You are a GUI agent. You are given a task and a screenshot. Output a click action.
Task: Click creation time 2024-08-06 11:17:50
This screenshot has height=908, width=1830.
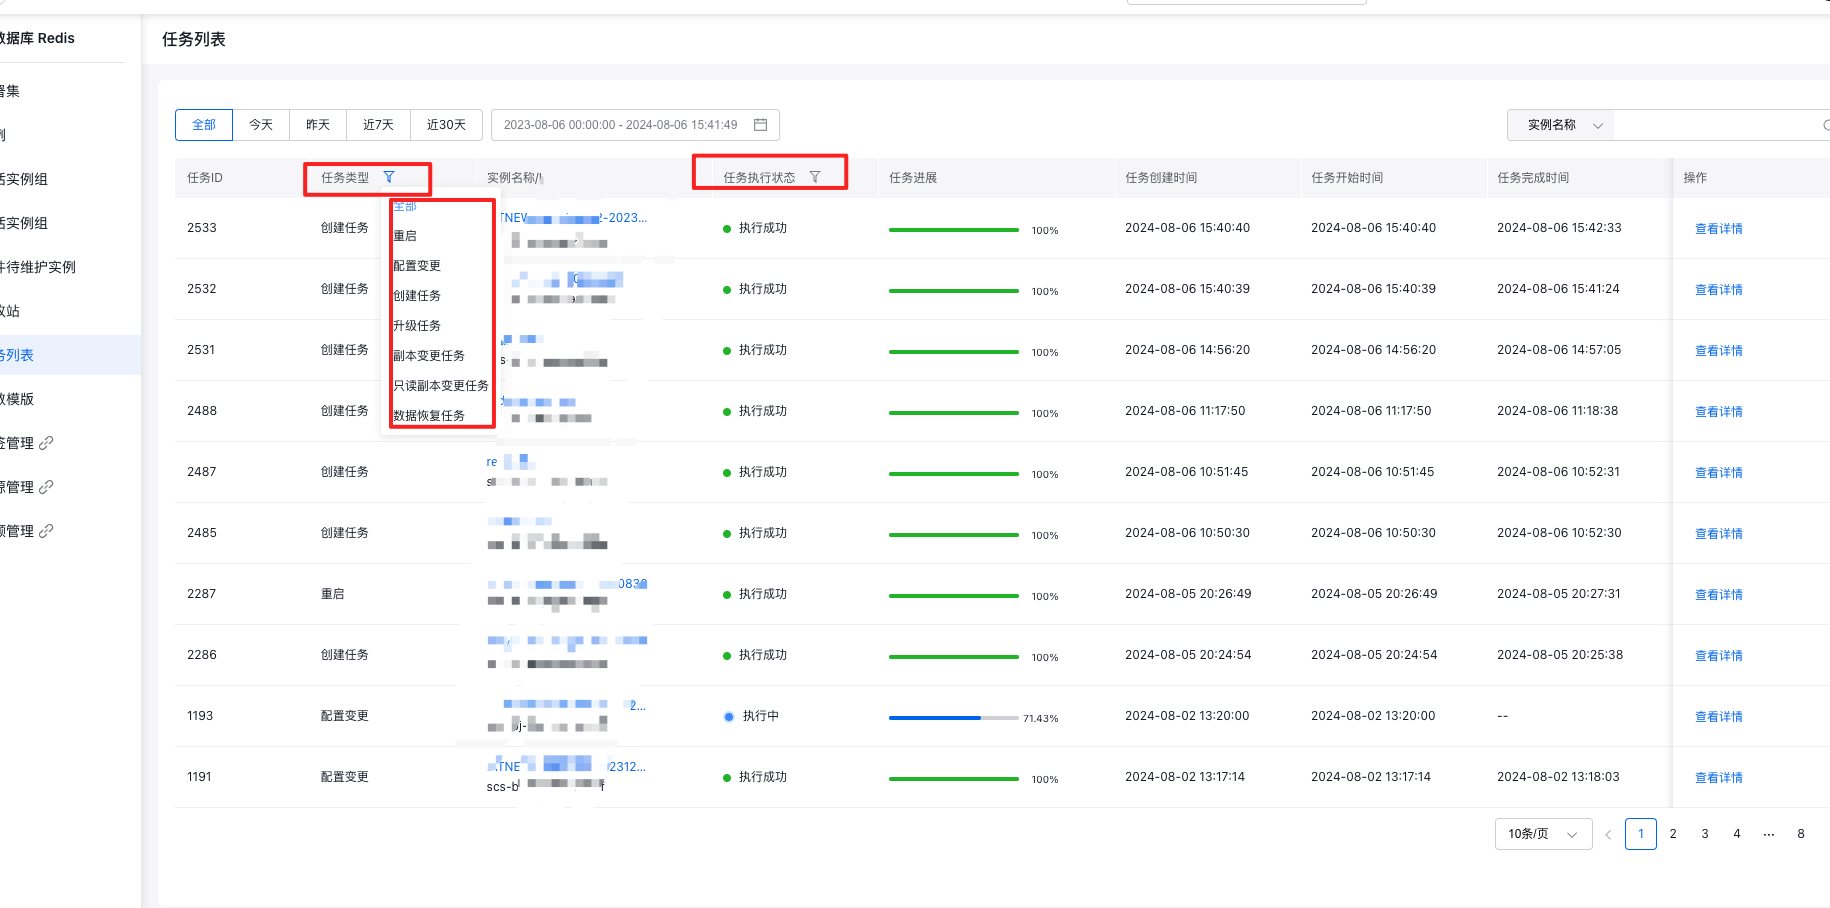click(1185, 411)
